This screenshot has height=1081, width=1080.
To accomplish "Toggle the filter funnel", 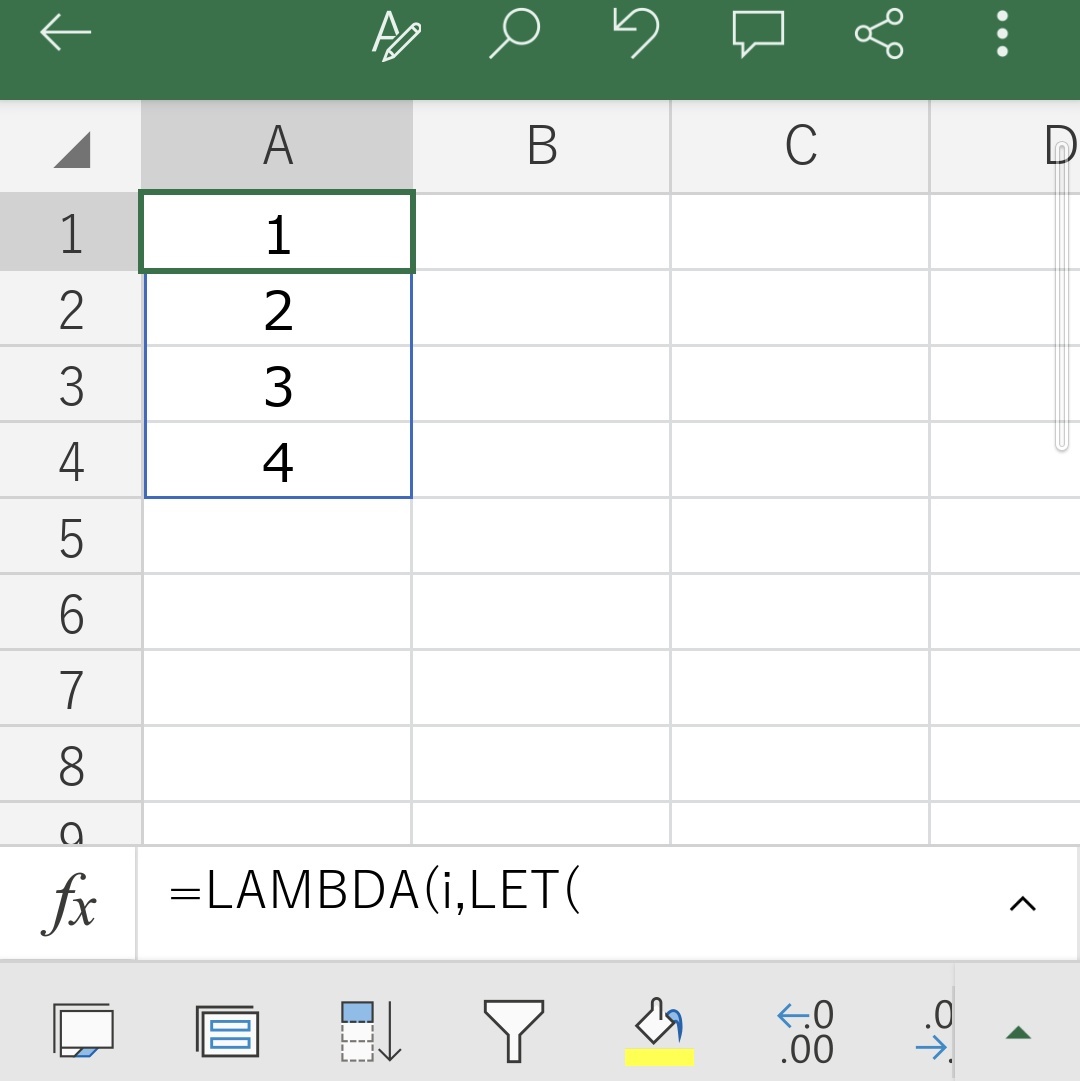I will point(514,1031).
